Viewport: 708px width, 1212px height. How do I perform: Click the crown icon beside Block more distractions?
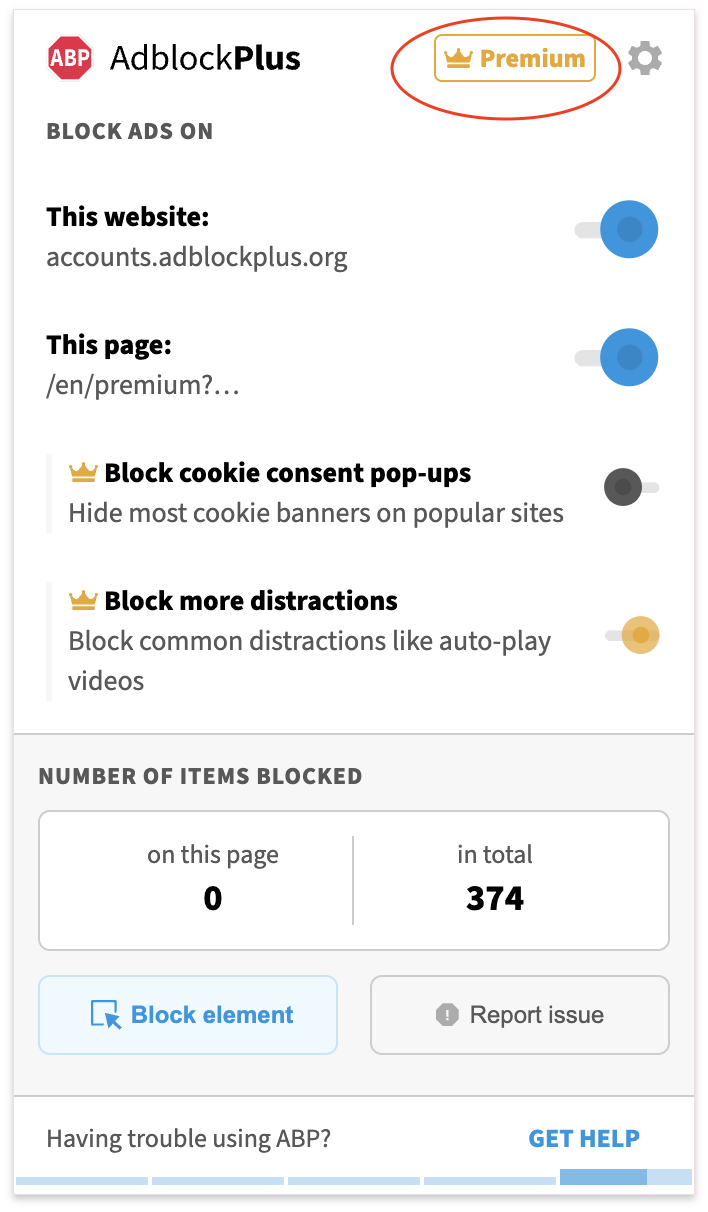coord(81,598)
